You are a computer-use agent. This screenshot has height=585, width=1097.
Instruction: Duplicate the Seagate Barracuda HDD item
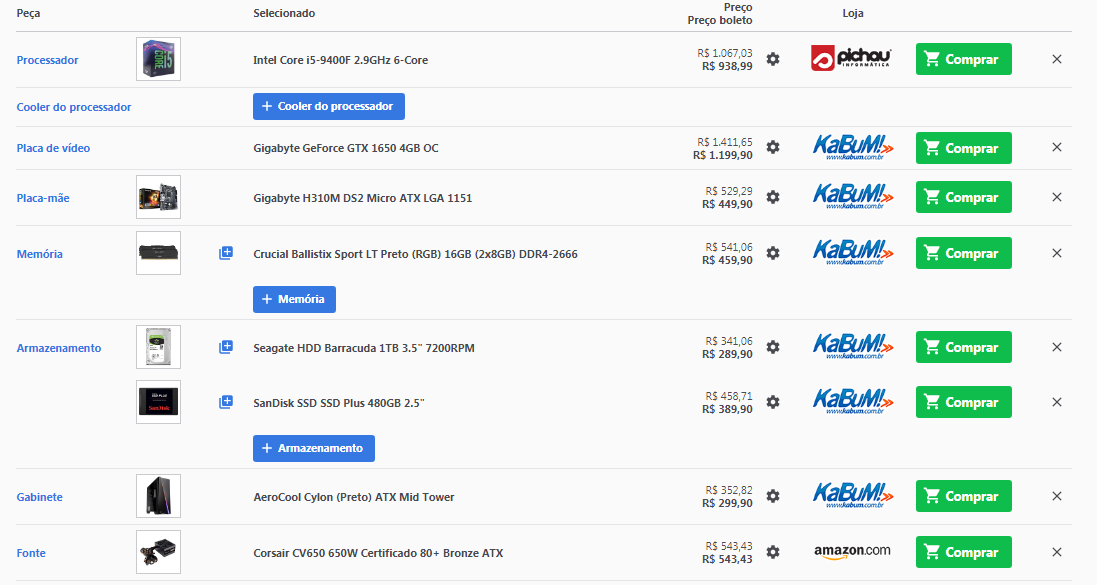(x=225, y=347)
